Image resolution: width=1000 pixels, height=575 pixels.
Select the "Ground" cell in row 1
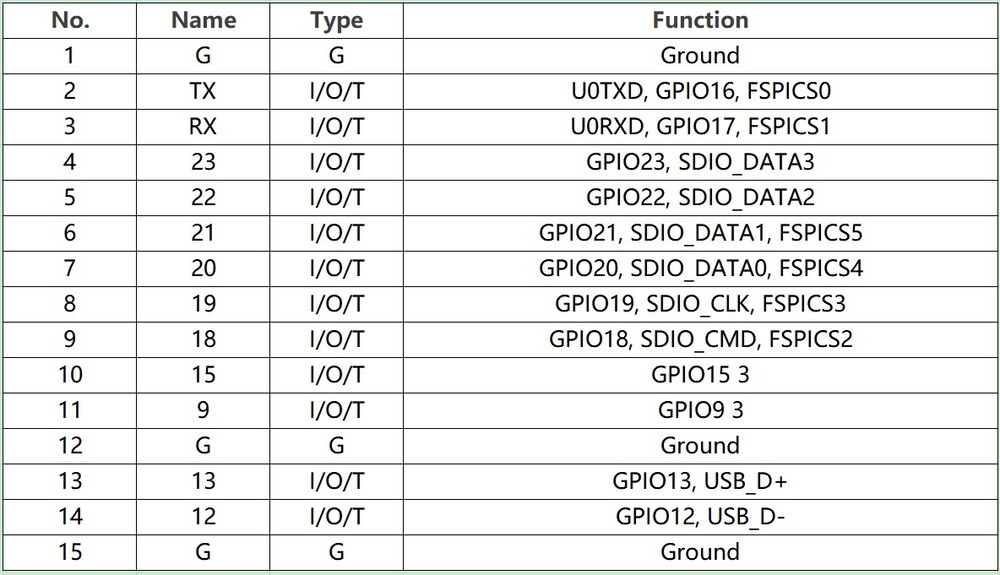[700, 56]
